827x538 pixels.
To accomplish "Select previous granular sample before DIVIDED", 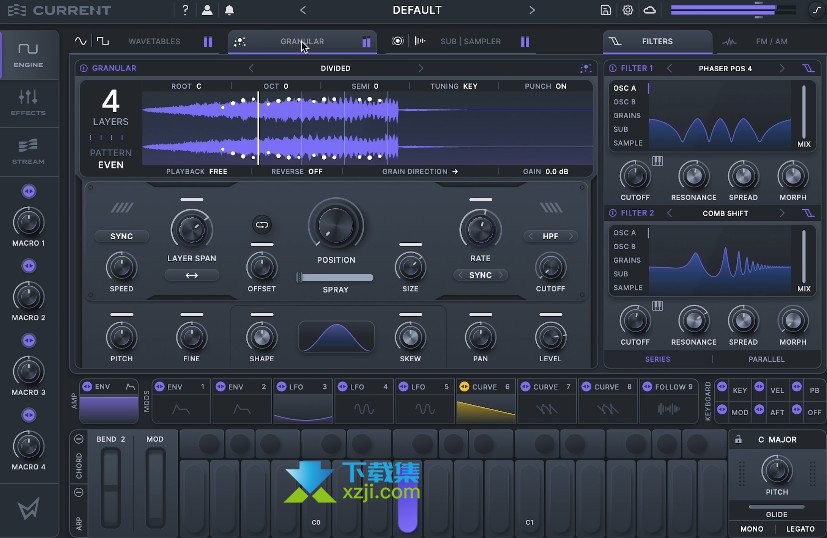I will point(251,68).
